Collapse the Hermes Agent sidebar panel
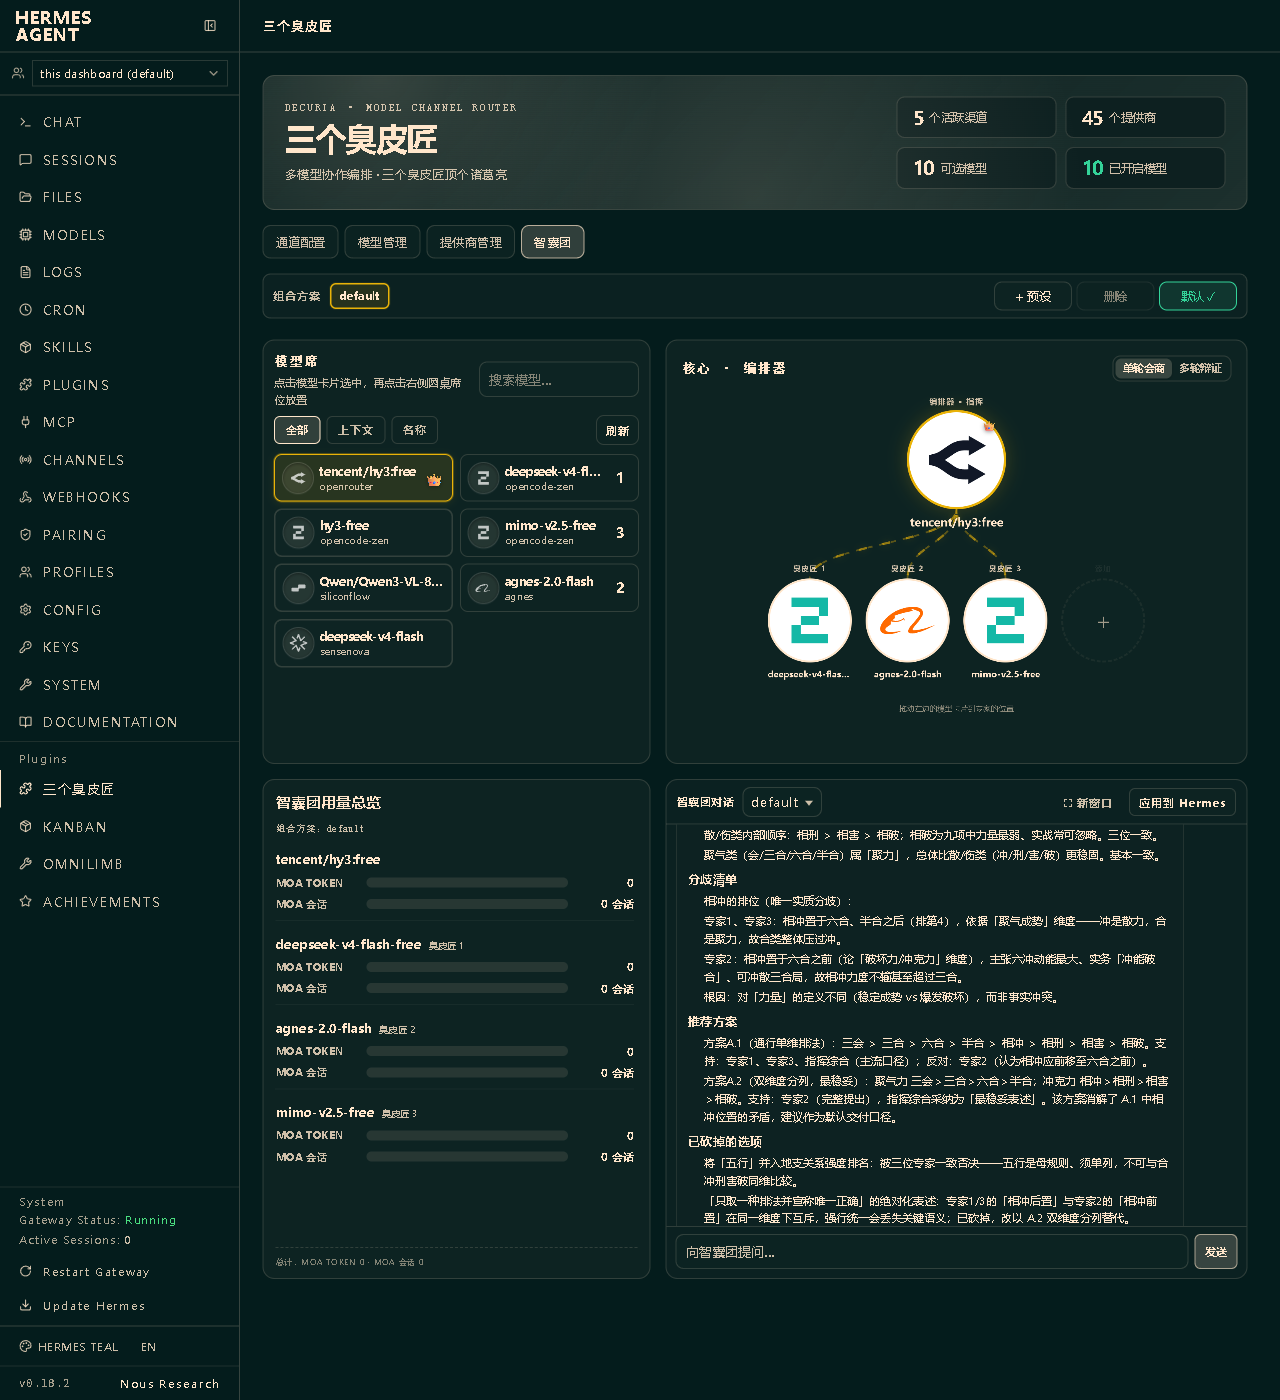Viewport: 1280px width, 1400px height. coord(210,26)
